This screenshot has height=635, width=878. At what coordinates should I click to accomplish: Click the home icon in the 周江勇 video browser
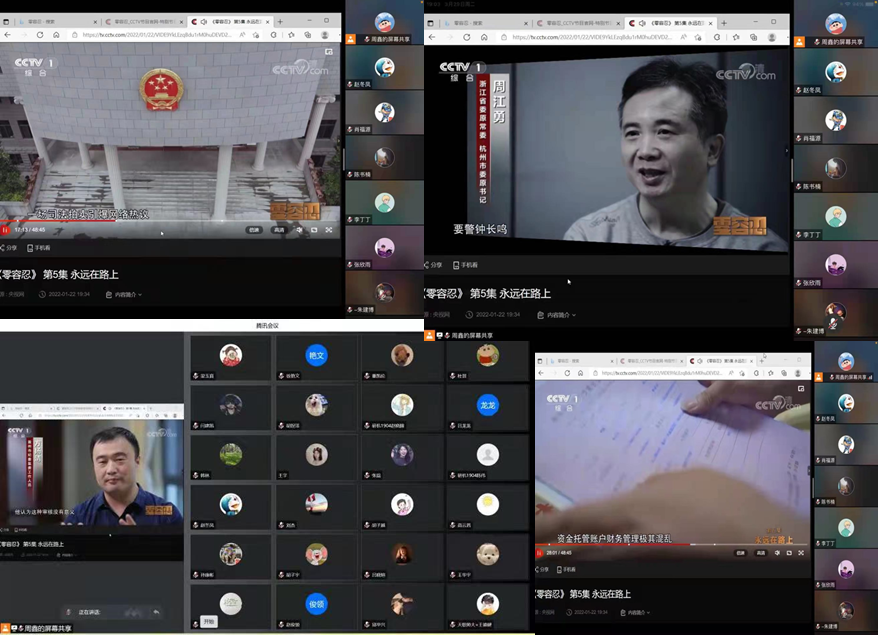[483, 37]
